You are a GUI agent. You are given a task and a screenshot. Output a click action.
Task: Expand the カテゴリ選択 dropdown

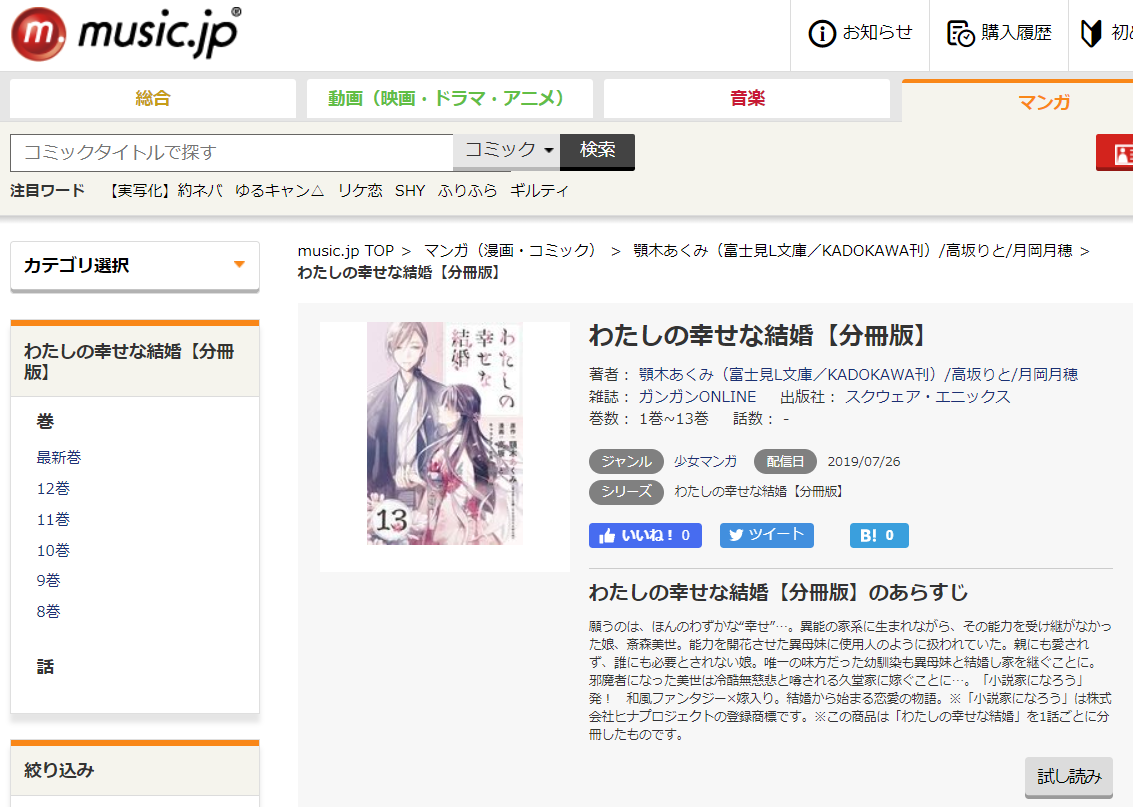(x=135, y=266)
